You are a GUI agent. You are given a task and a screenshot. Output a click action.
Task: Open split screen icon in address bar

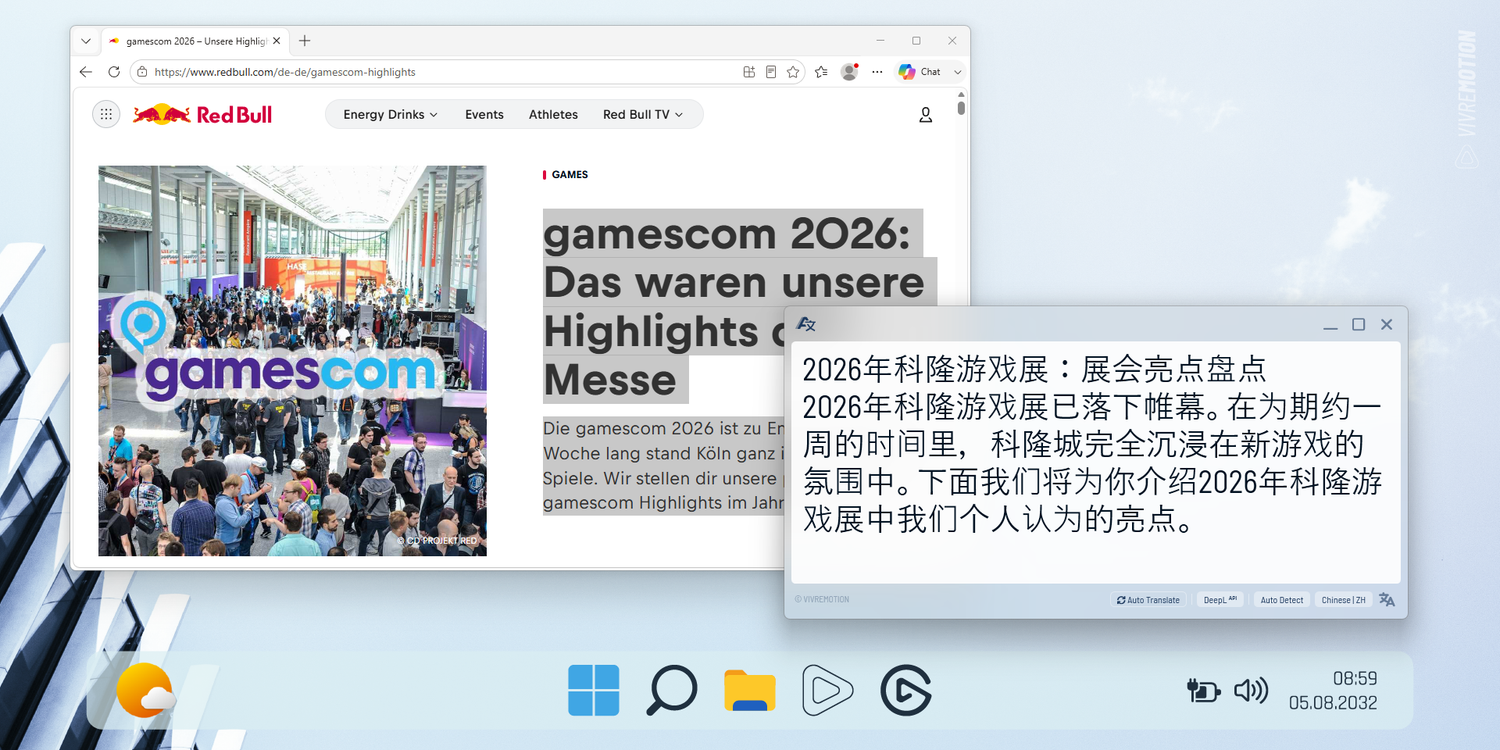(749, 72)
